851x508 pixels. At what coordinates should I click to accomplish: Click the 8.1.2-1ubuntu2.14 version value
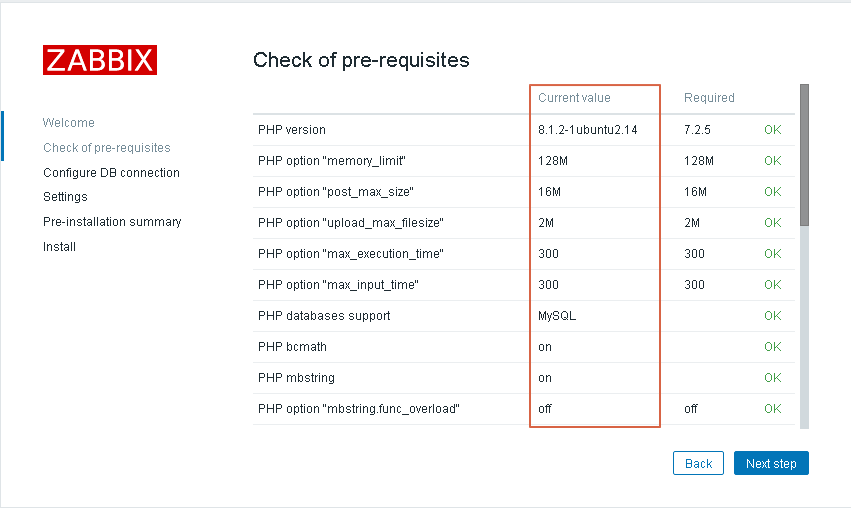(x=587, y=130)
